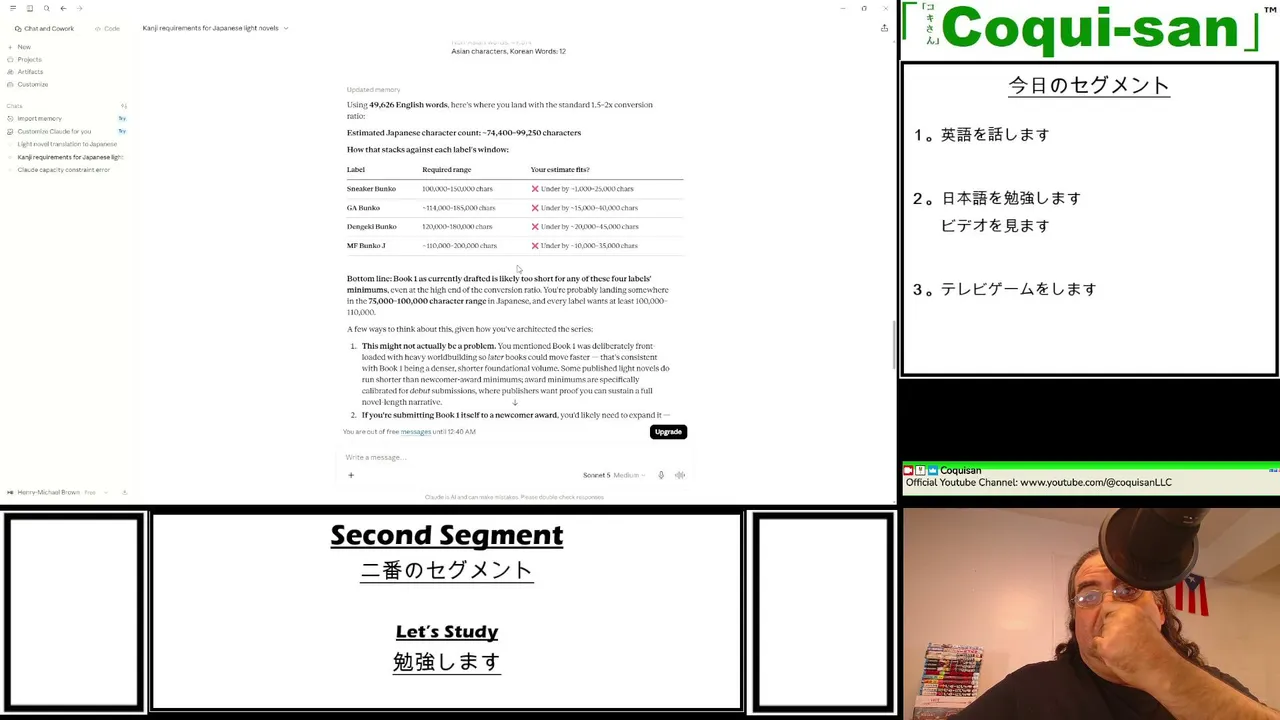Follow the free messages link
Viewport: 1280px width, 720px height.
(415, 432)
